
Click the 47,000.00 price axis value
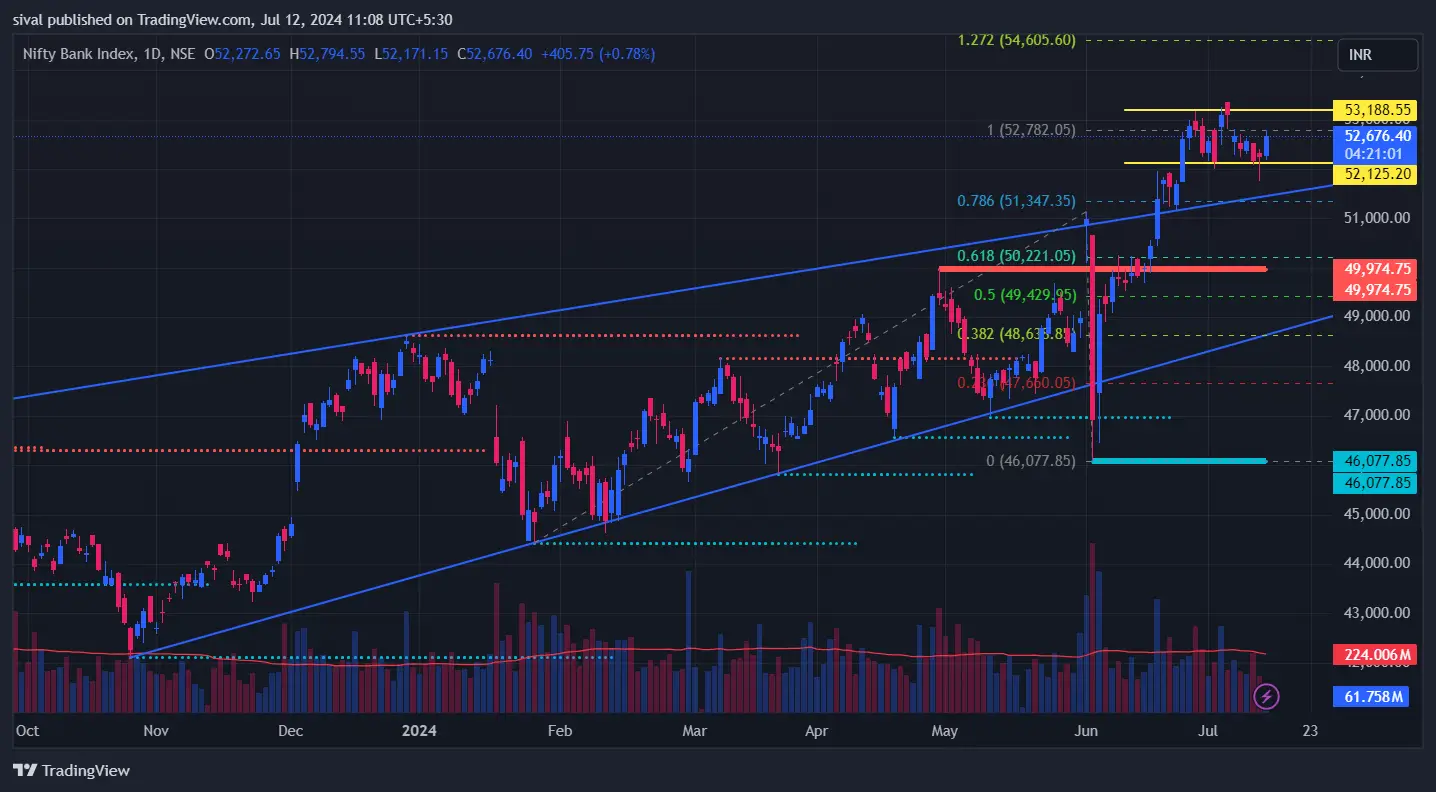pos(1377,414)
